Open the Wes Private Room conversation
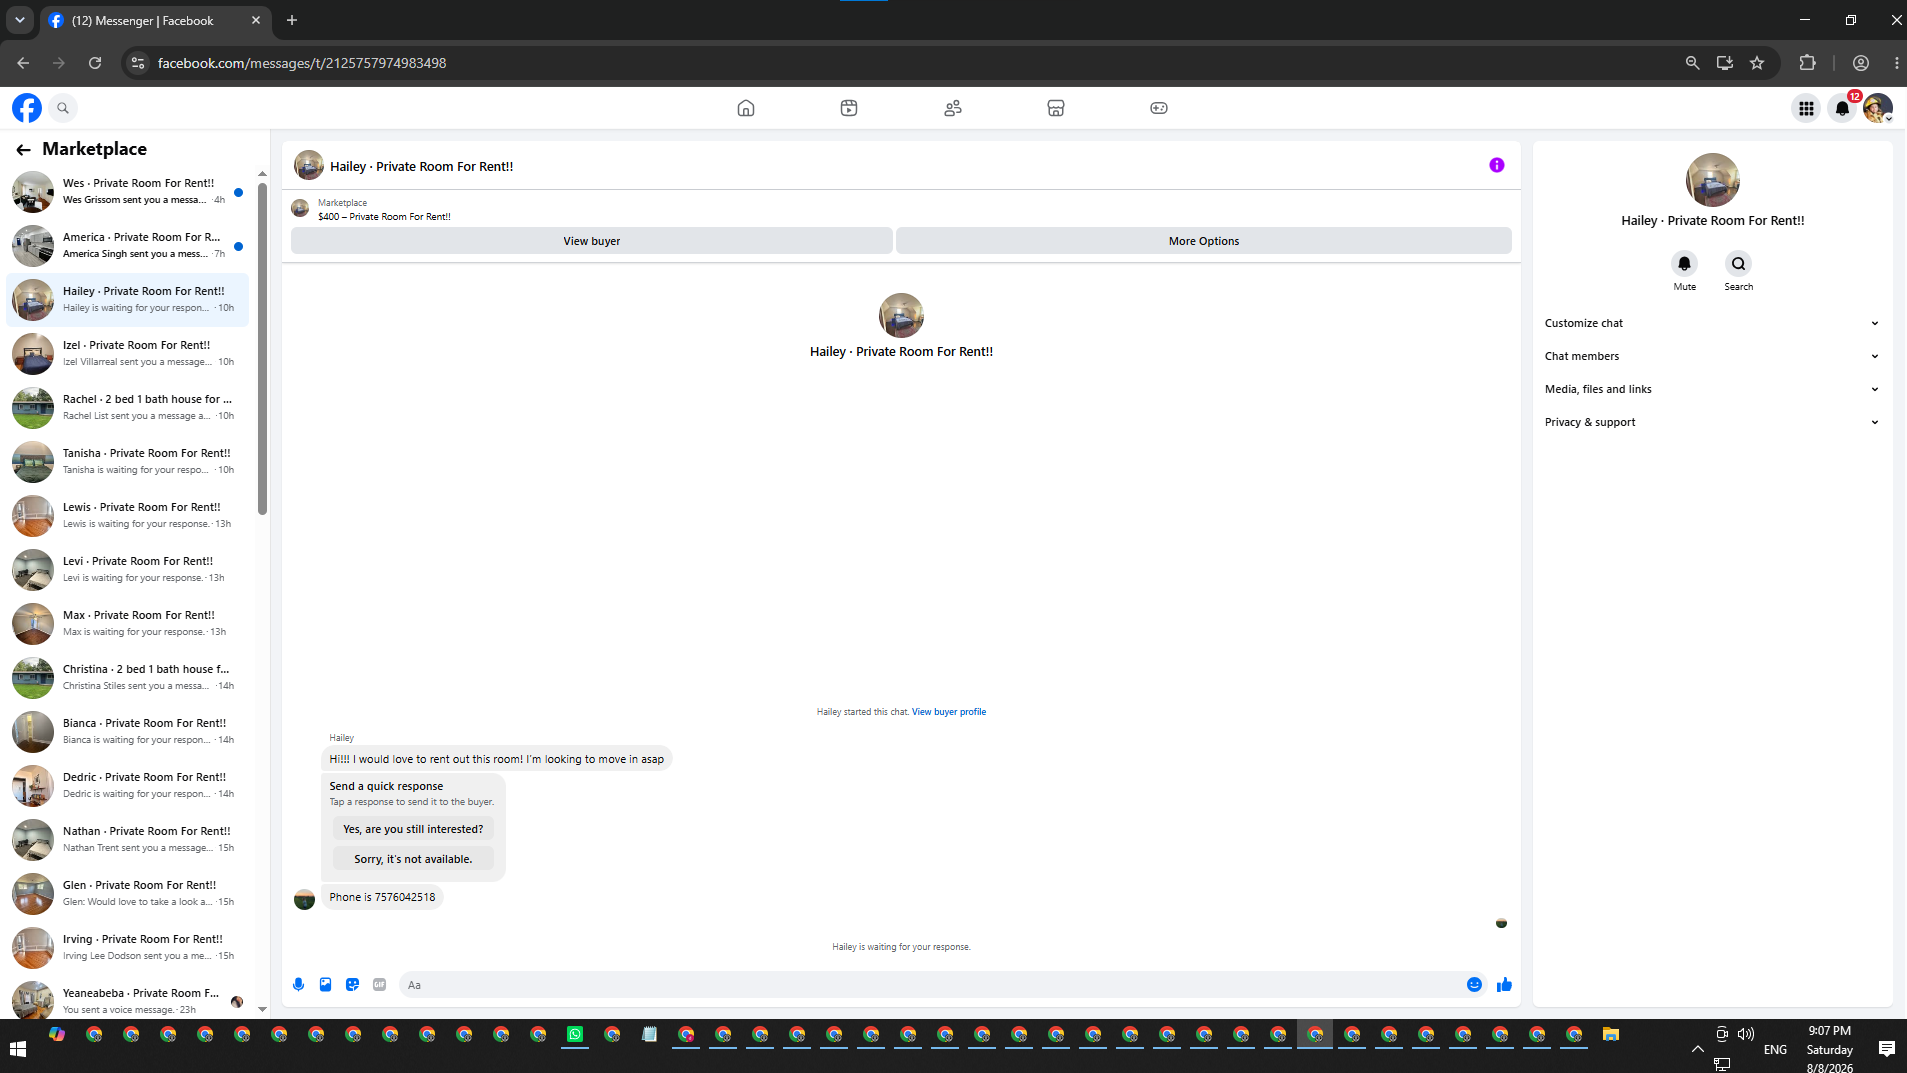 [x=128, y=192]
